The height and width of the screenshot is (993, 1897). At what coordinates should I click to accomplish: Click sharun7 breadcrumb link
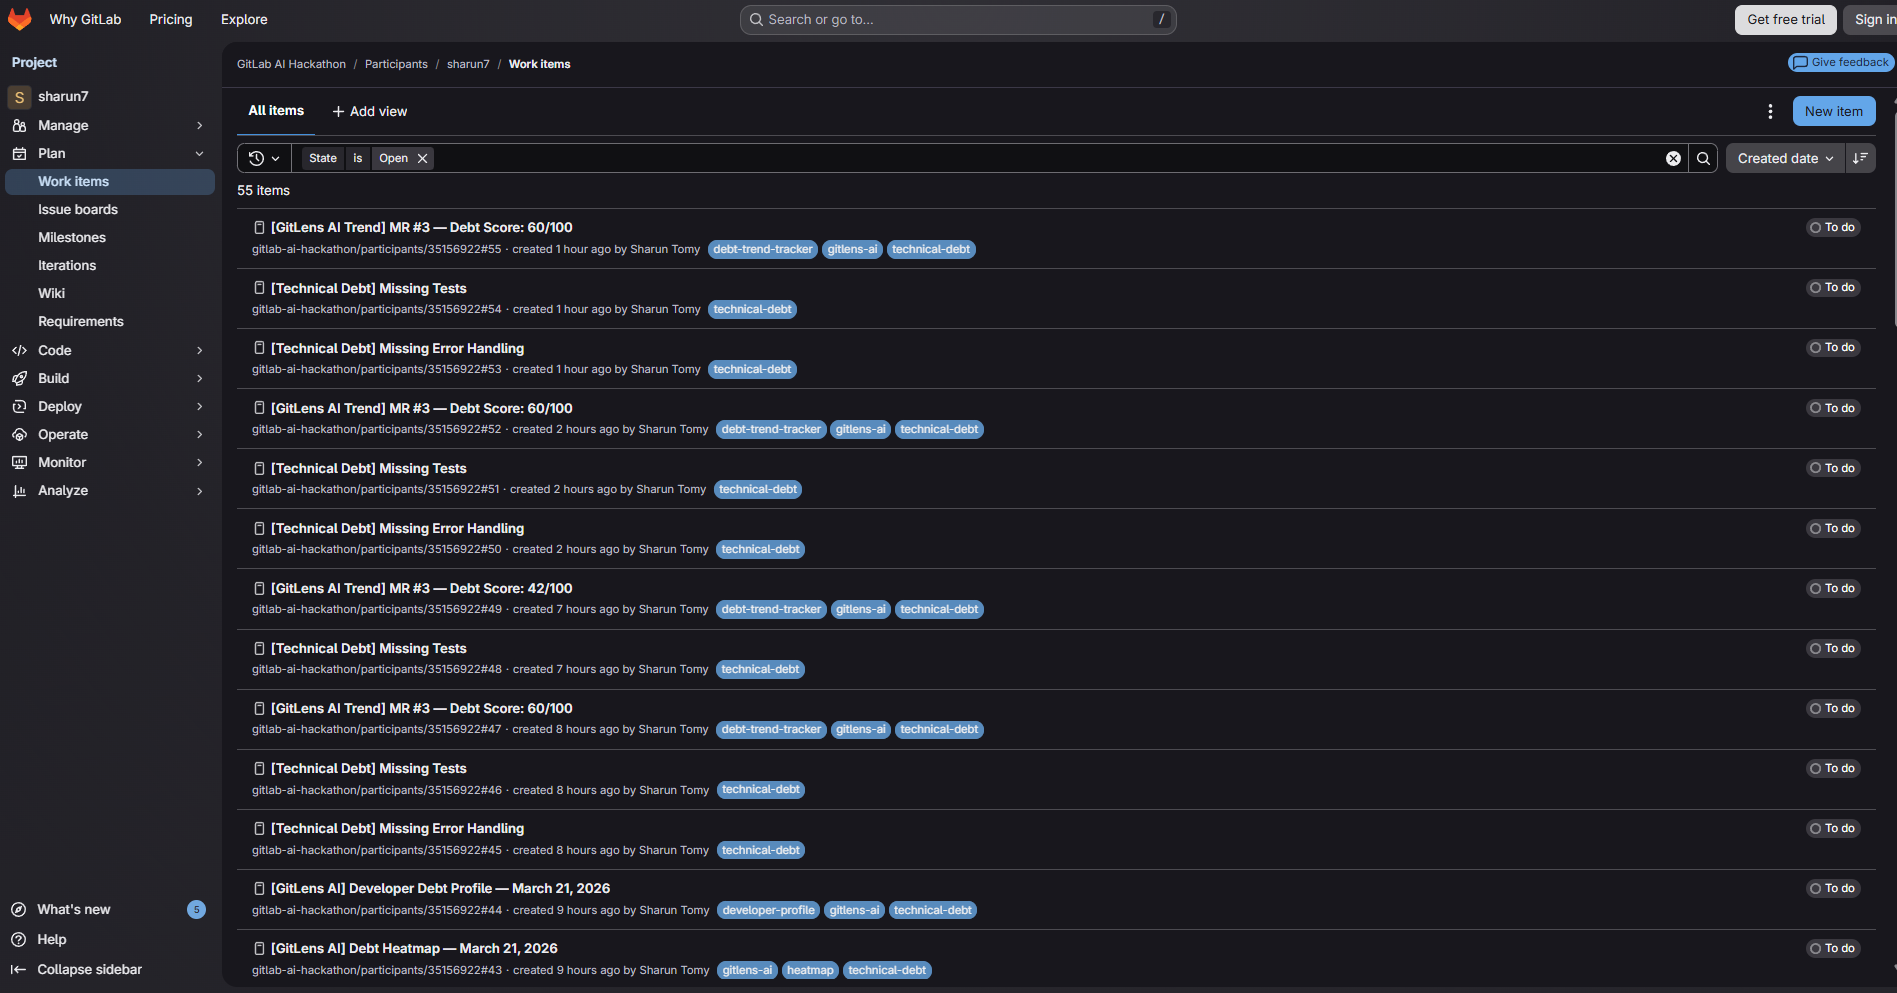click(468, 64)
